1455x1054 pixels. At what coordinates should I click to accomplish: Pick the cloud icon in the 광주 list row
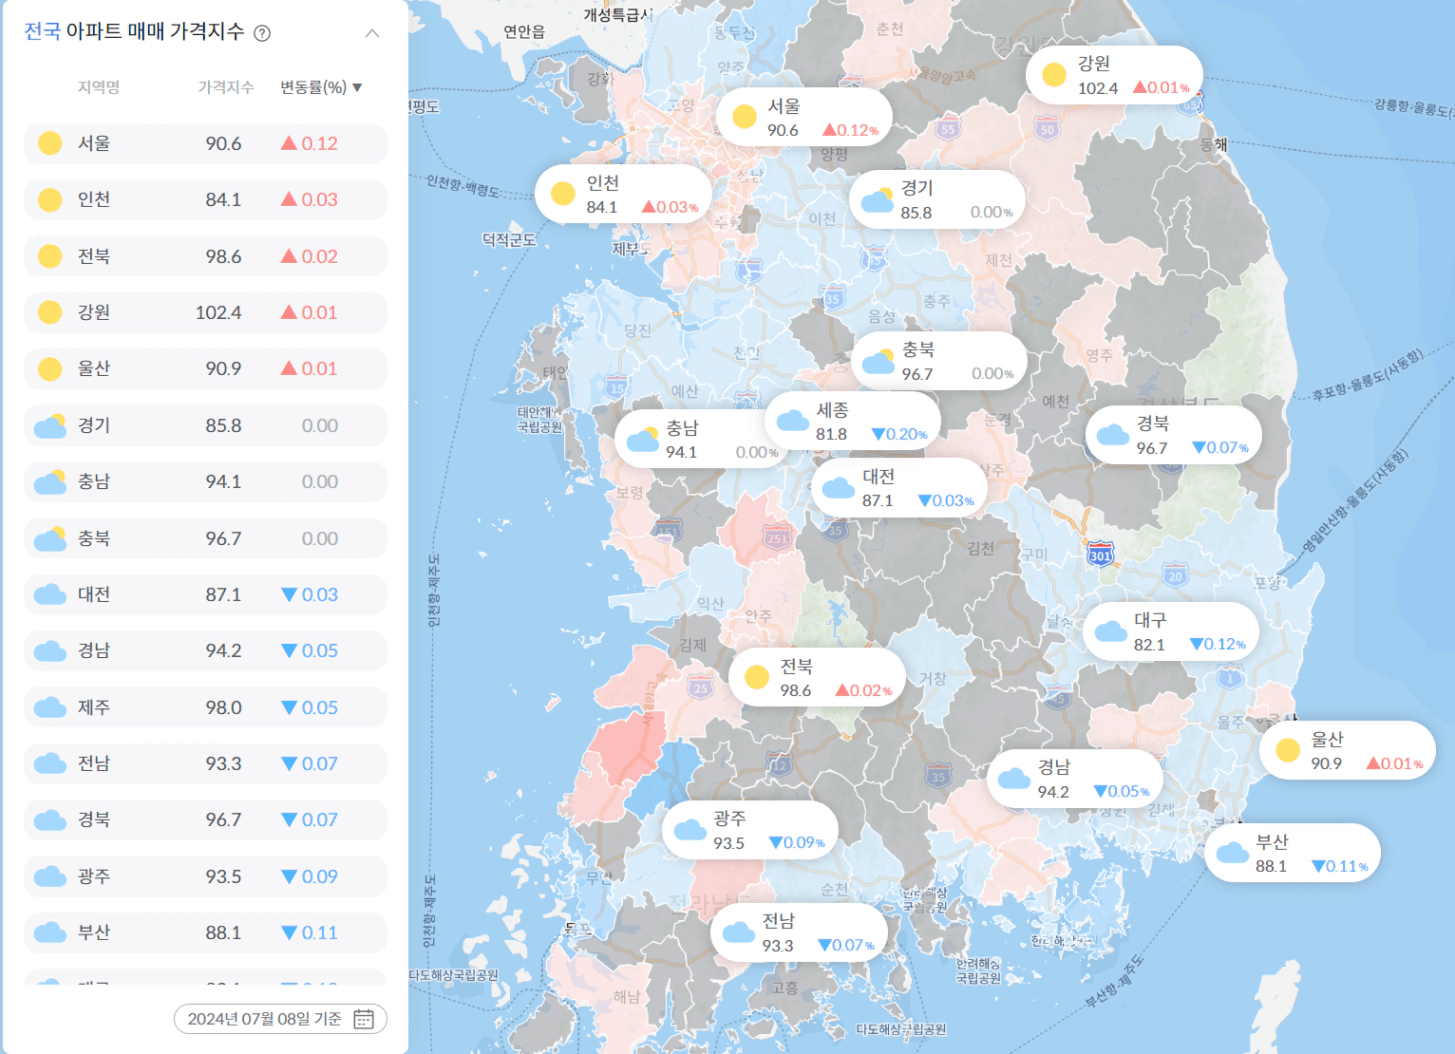(50, 877)
